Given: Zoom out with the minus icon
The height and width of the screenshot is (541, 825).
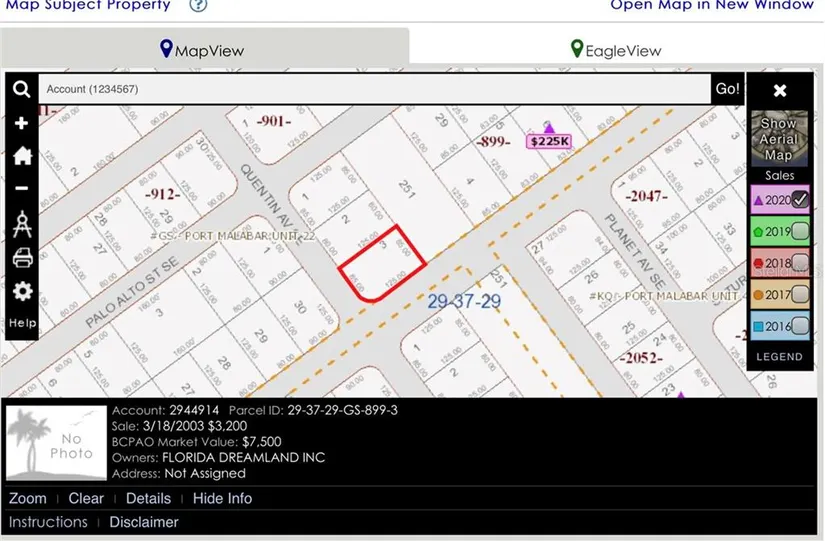Looking at the screenshot, I should point(21,188).
